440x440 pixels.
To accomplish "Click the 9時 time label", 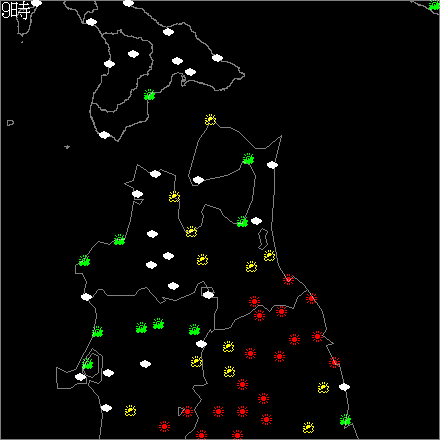I will (x=16, y=11).
